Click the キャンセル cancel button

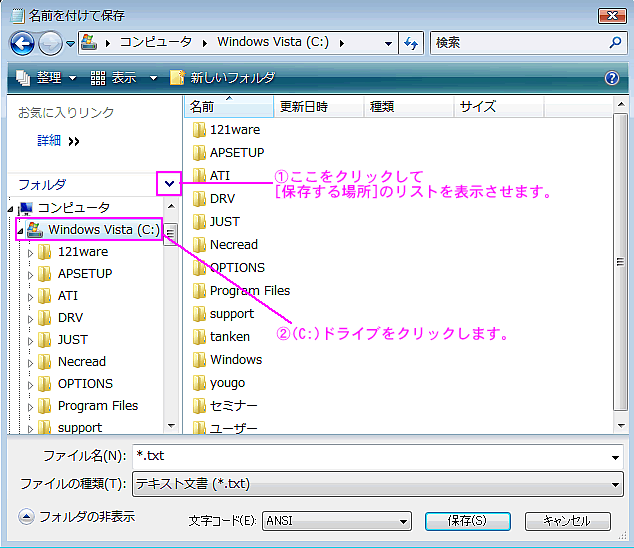[x=567, y=521]
